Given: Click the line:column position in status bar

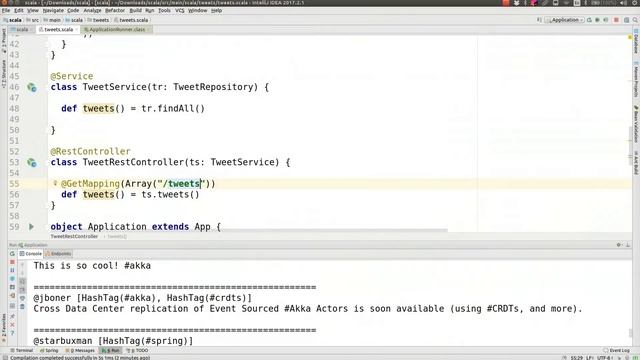Looking at the screenshot, I should (576, 358).
